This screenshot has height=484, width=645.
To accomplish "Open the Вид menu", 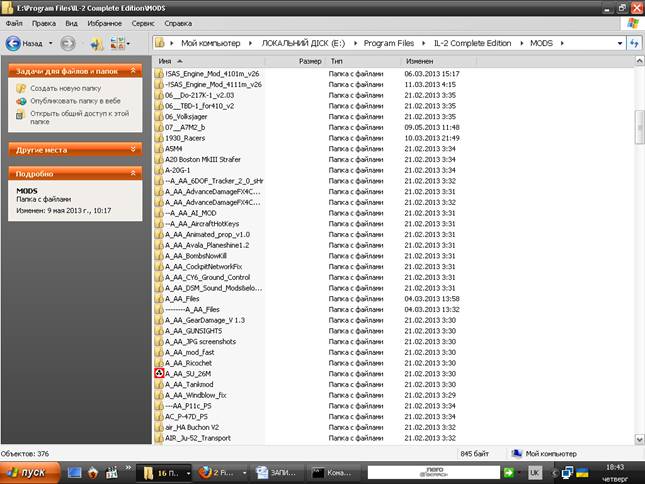I will (71, 23).
